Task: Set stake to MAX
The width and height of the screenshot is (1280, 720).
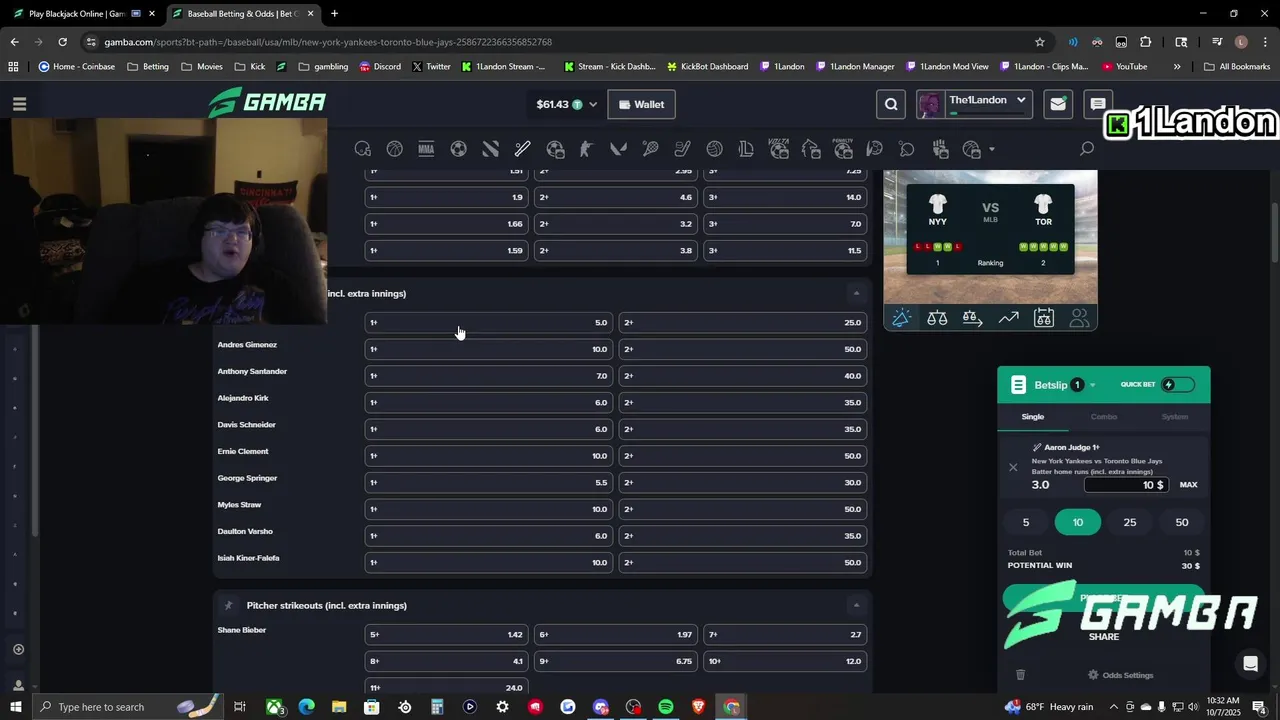Action: (1188, 485)
